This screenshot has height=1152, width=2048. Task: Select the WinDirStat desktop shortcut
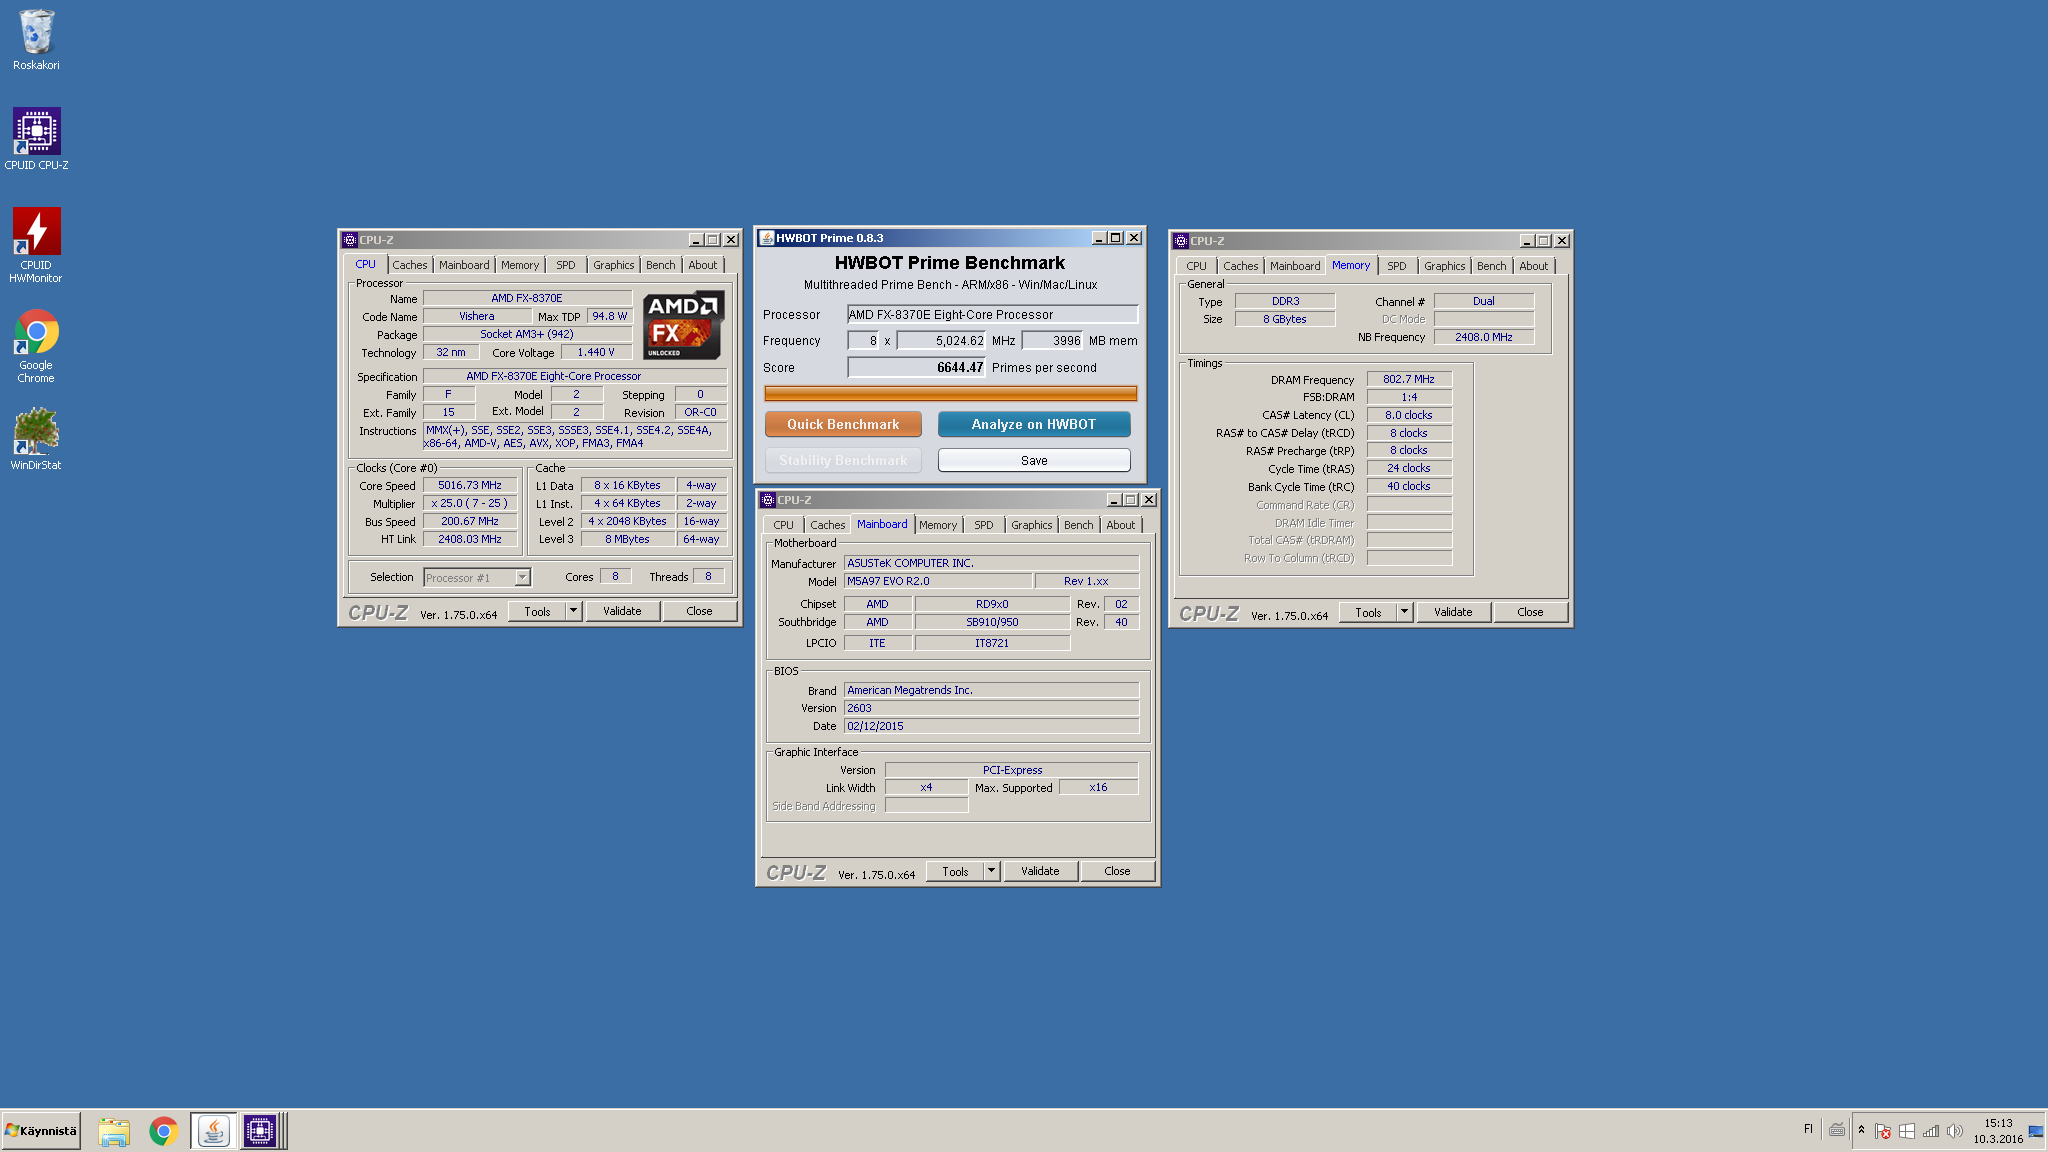tap(36, 438)
